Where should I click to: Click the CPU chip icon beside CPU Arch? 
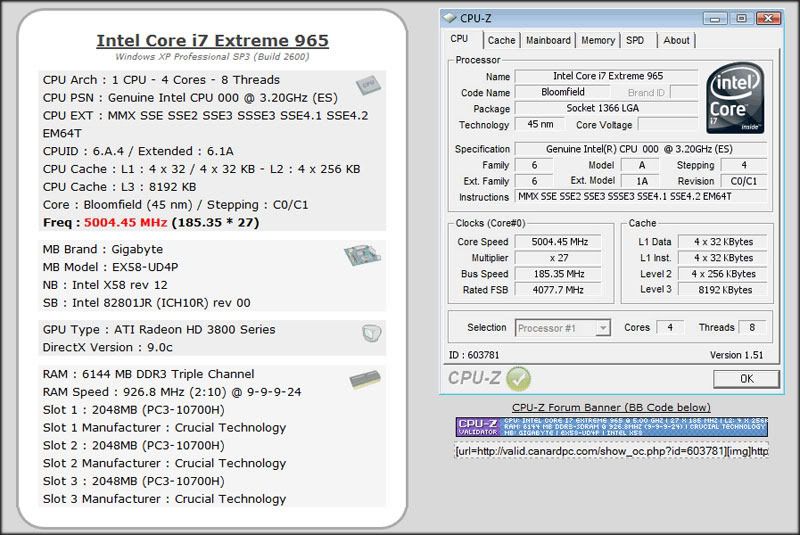click(x=368, y=85)
